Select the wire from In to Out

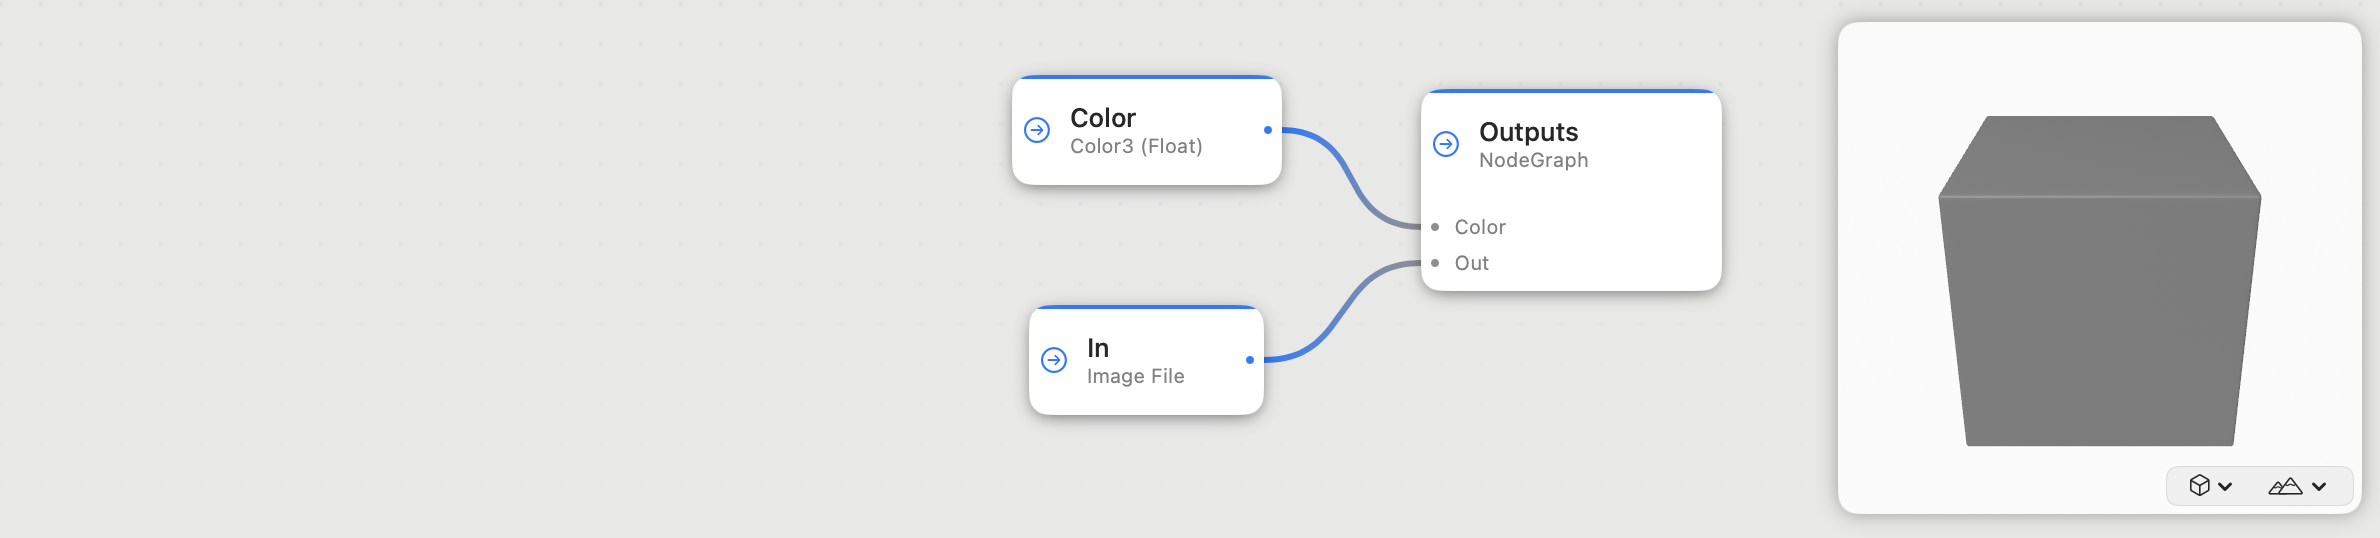1343,312
